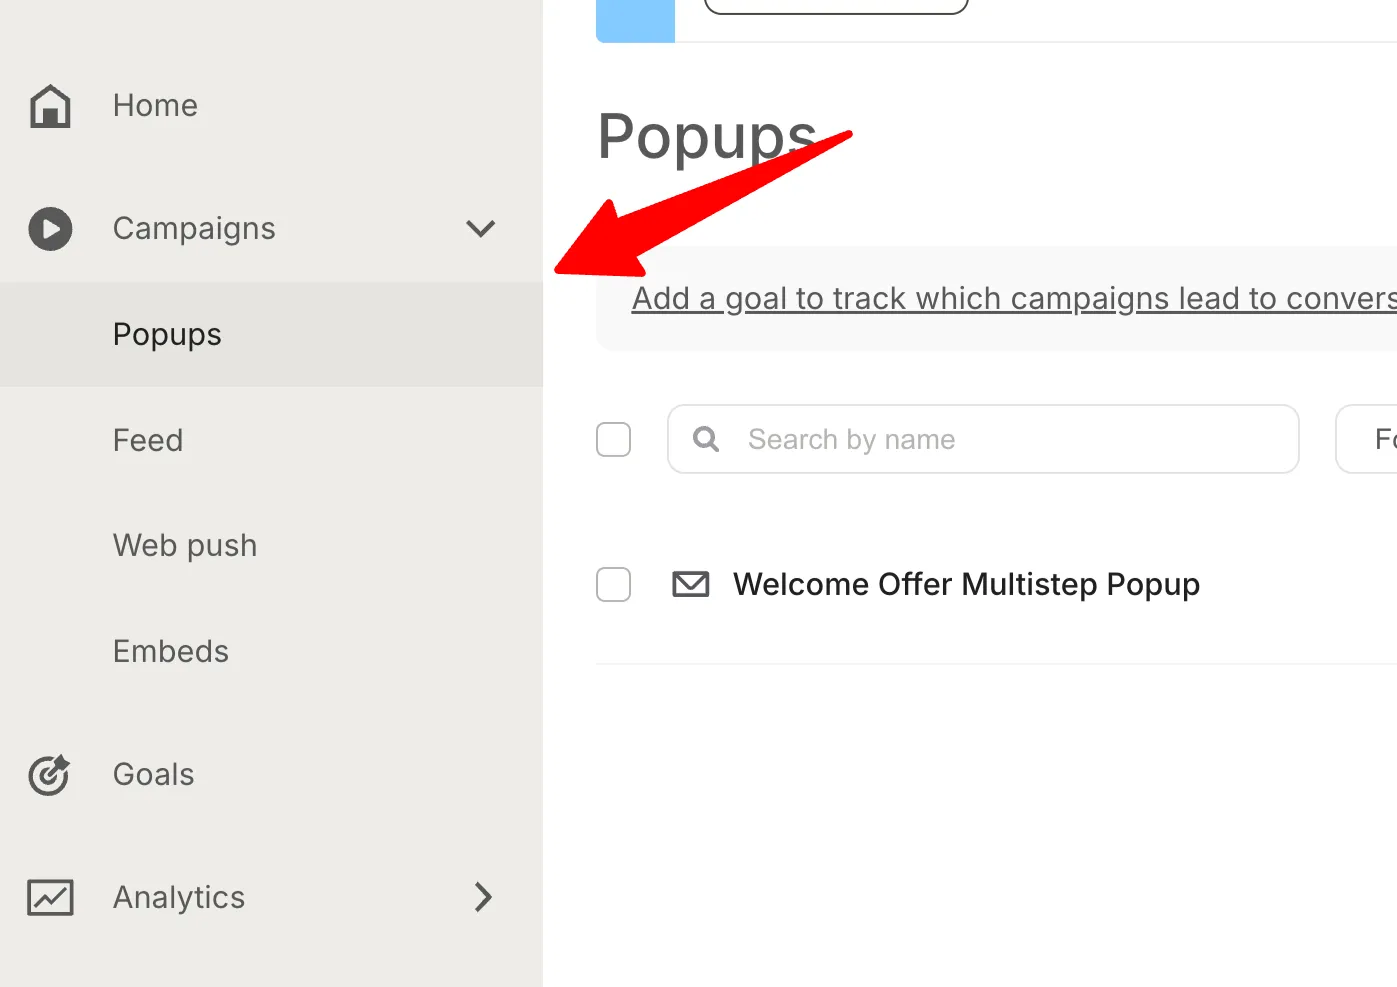1397x987 pixels.
Task: Click the Search by name field
Action: (x=983, y=439)
